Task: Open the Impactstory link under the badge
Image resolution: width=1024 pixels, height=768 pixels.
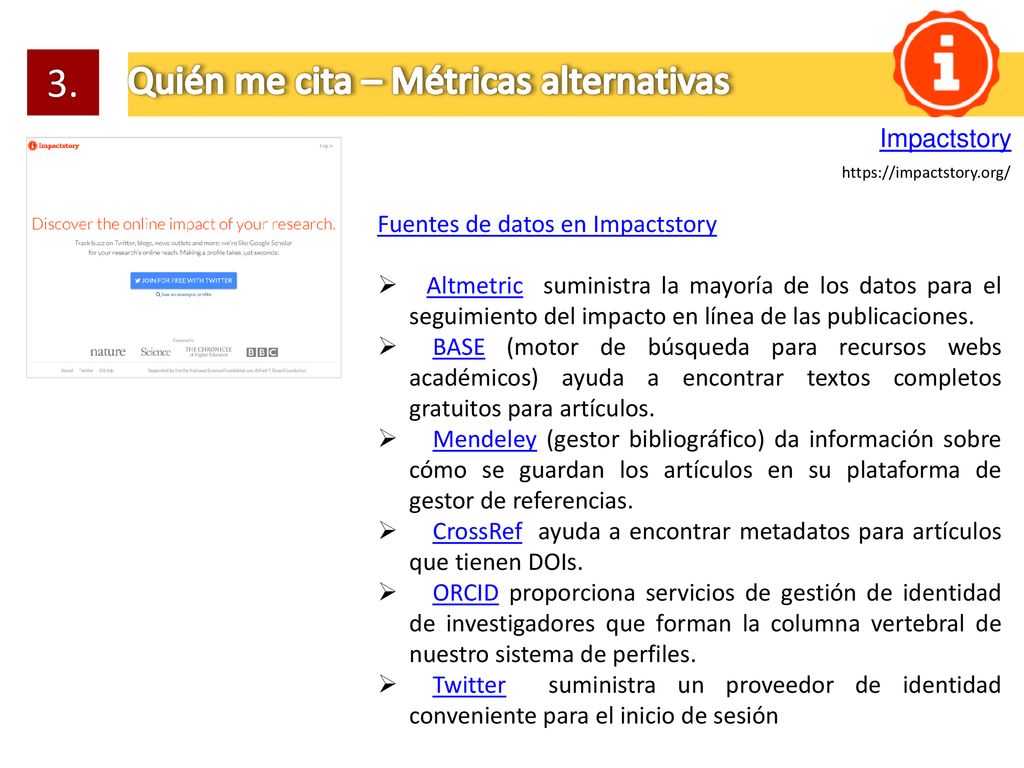Action: 945,138
